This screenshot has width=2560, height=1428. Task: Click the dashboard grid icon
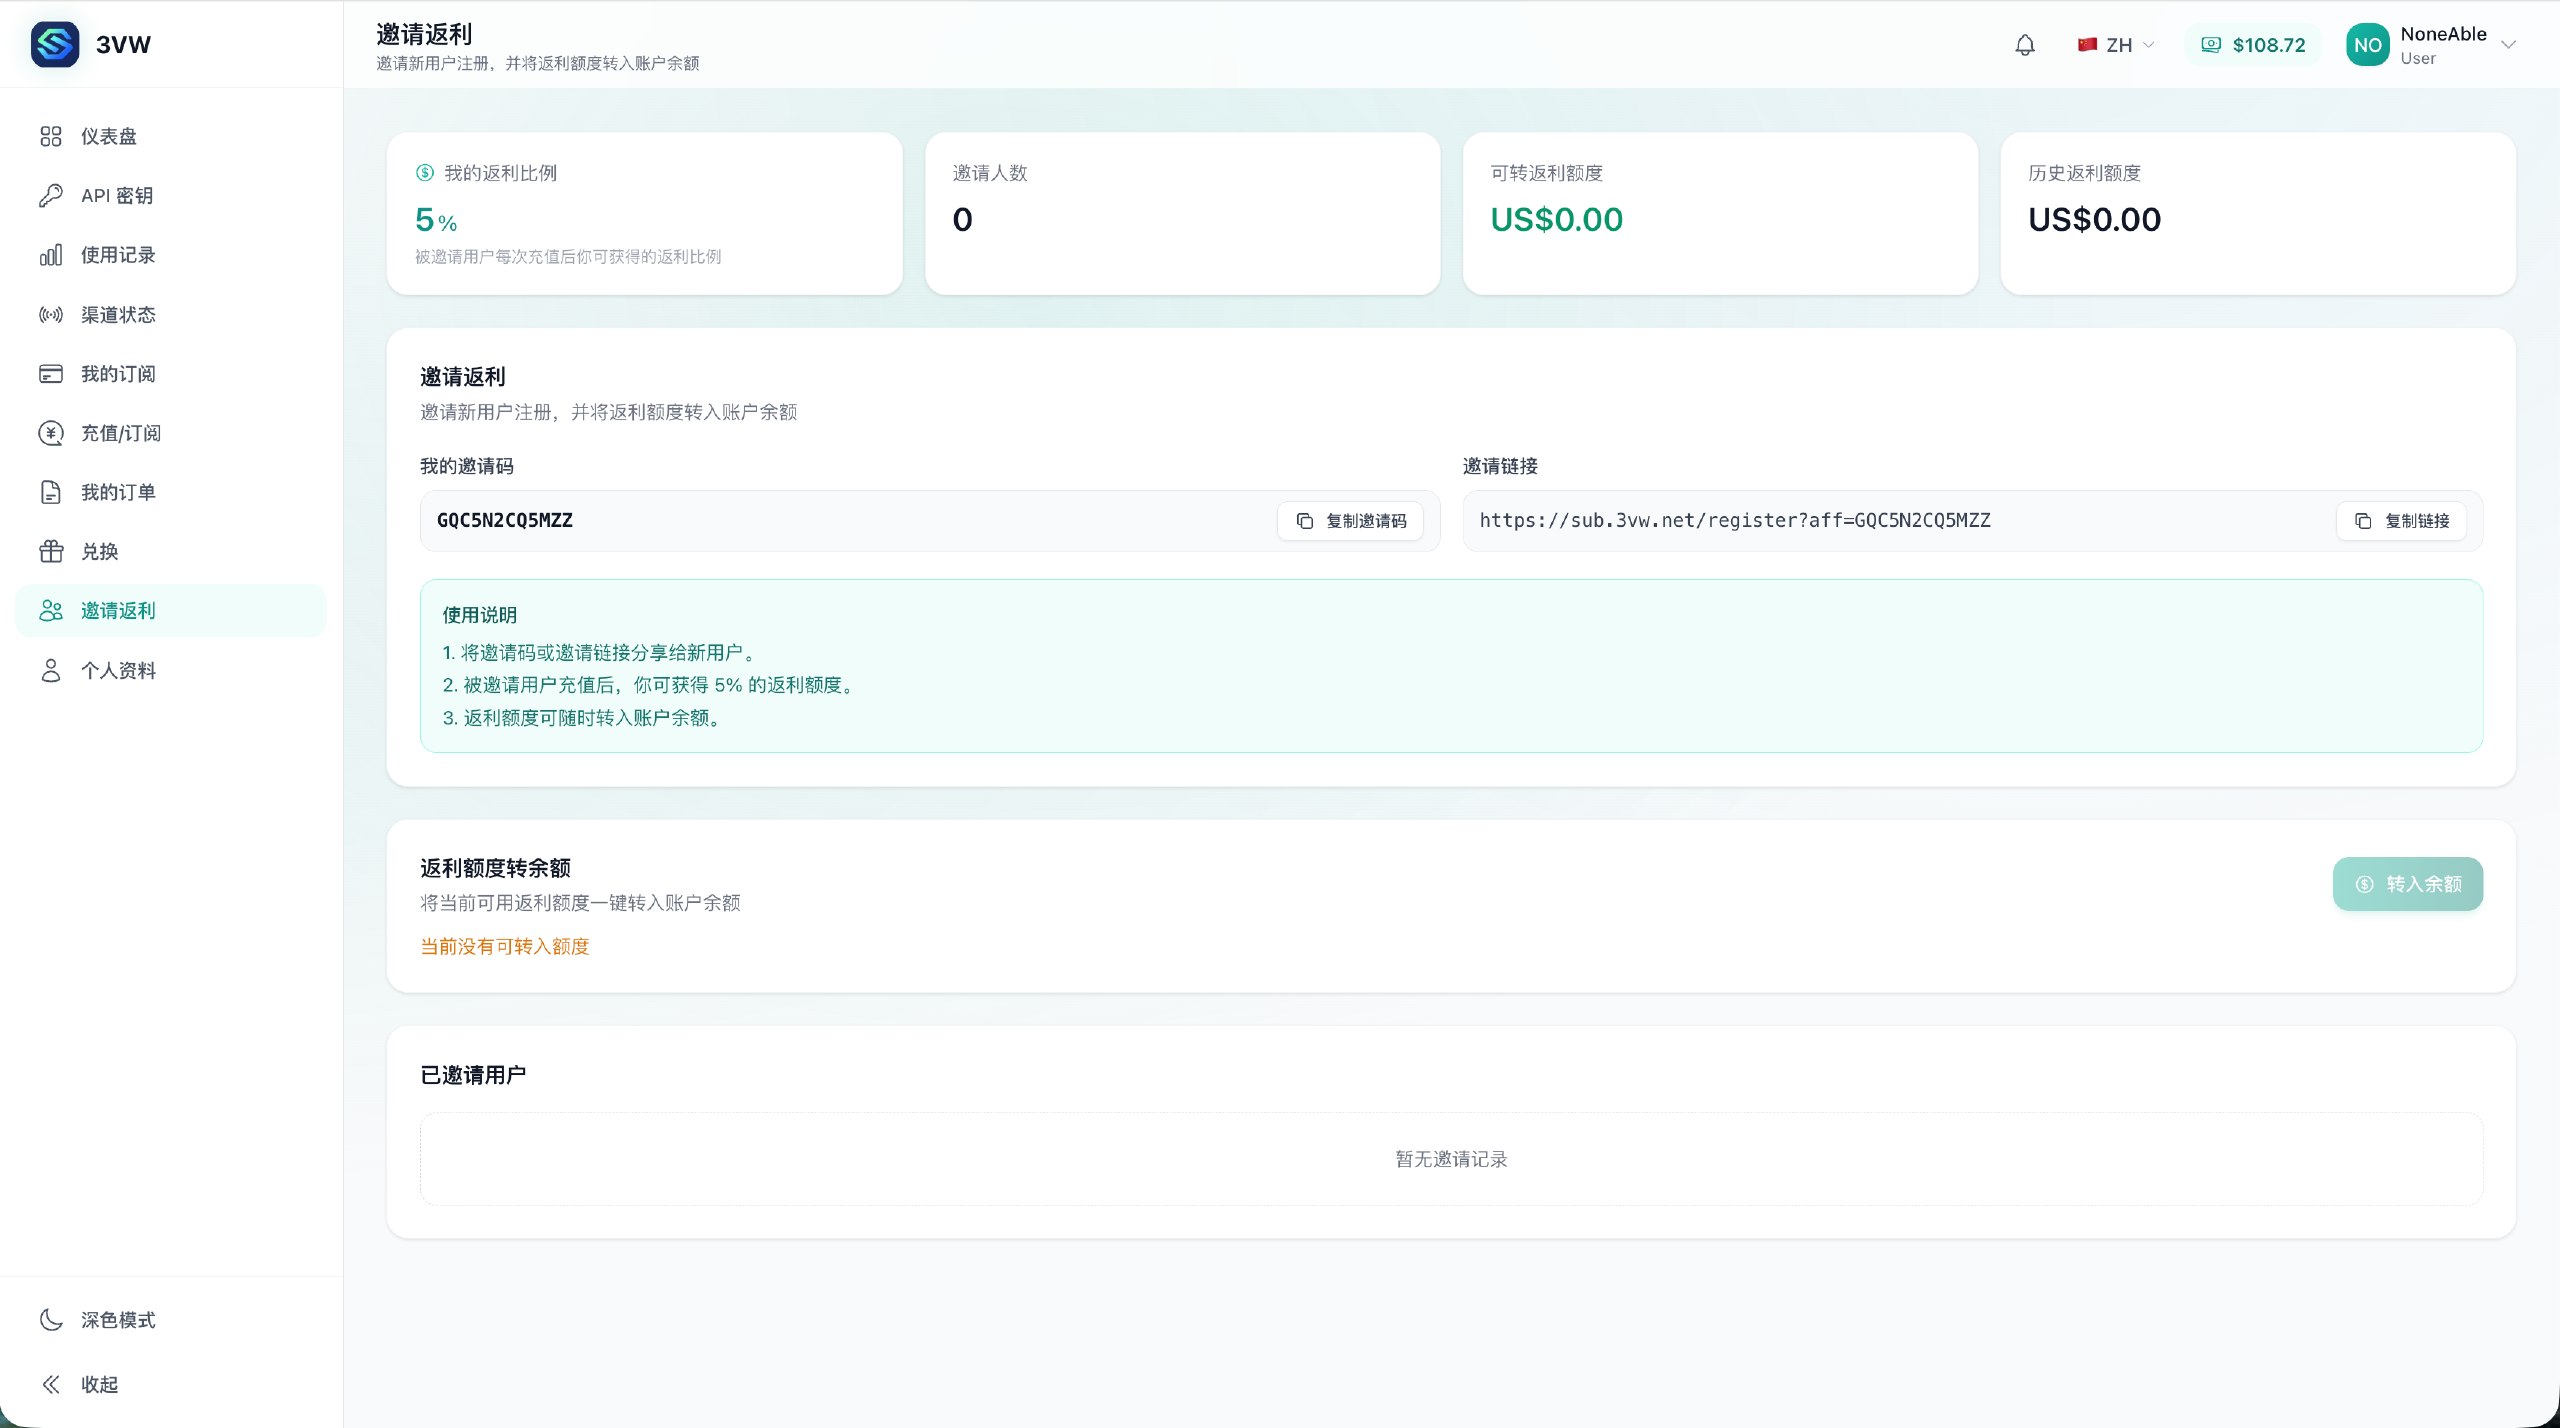(x=51, y=136)
